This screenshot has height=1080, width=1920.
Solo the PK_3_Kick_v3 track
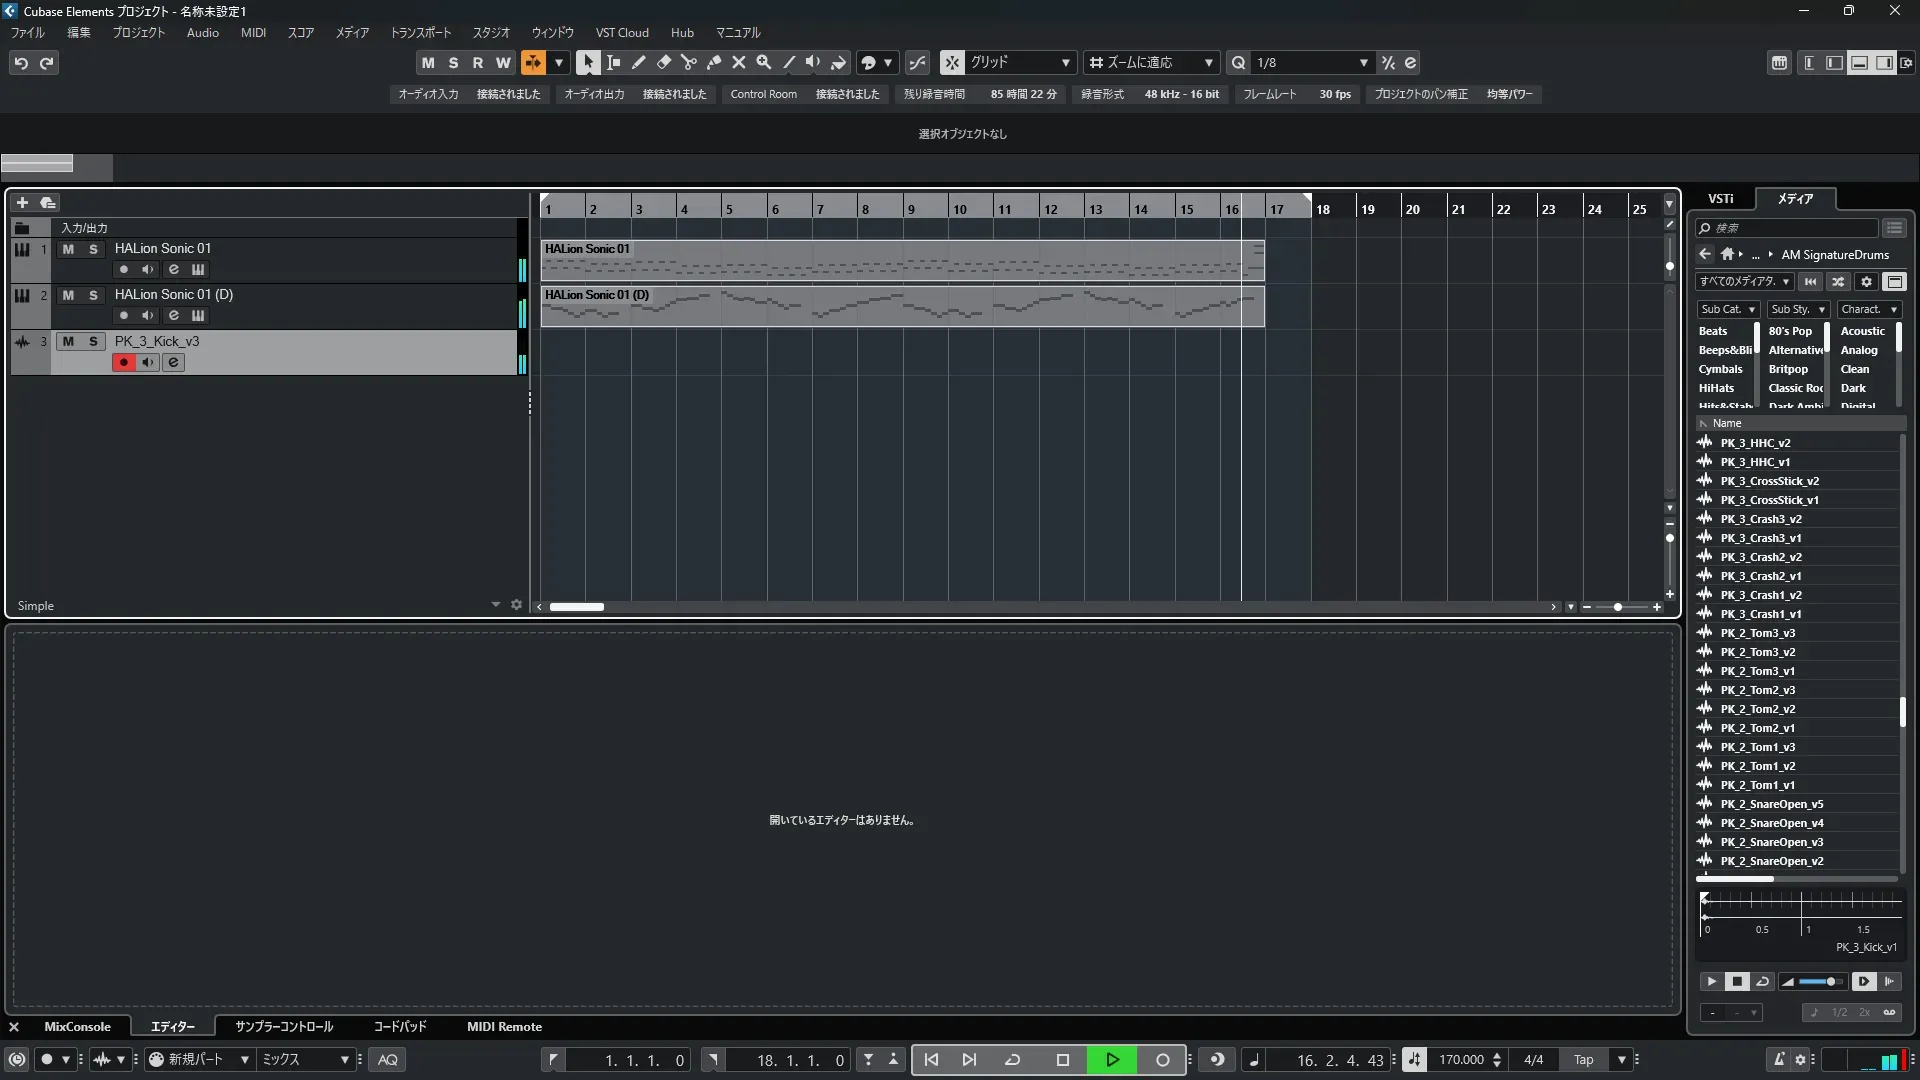(93, 341)
